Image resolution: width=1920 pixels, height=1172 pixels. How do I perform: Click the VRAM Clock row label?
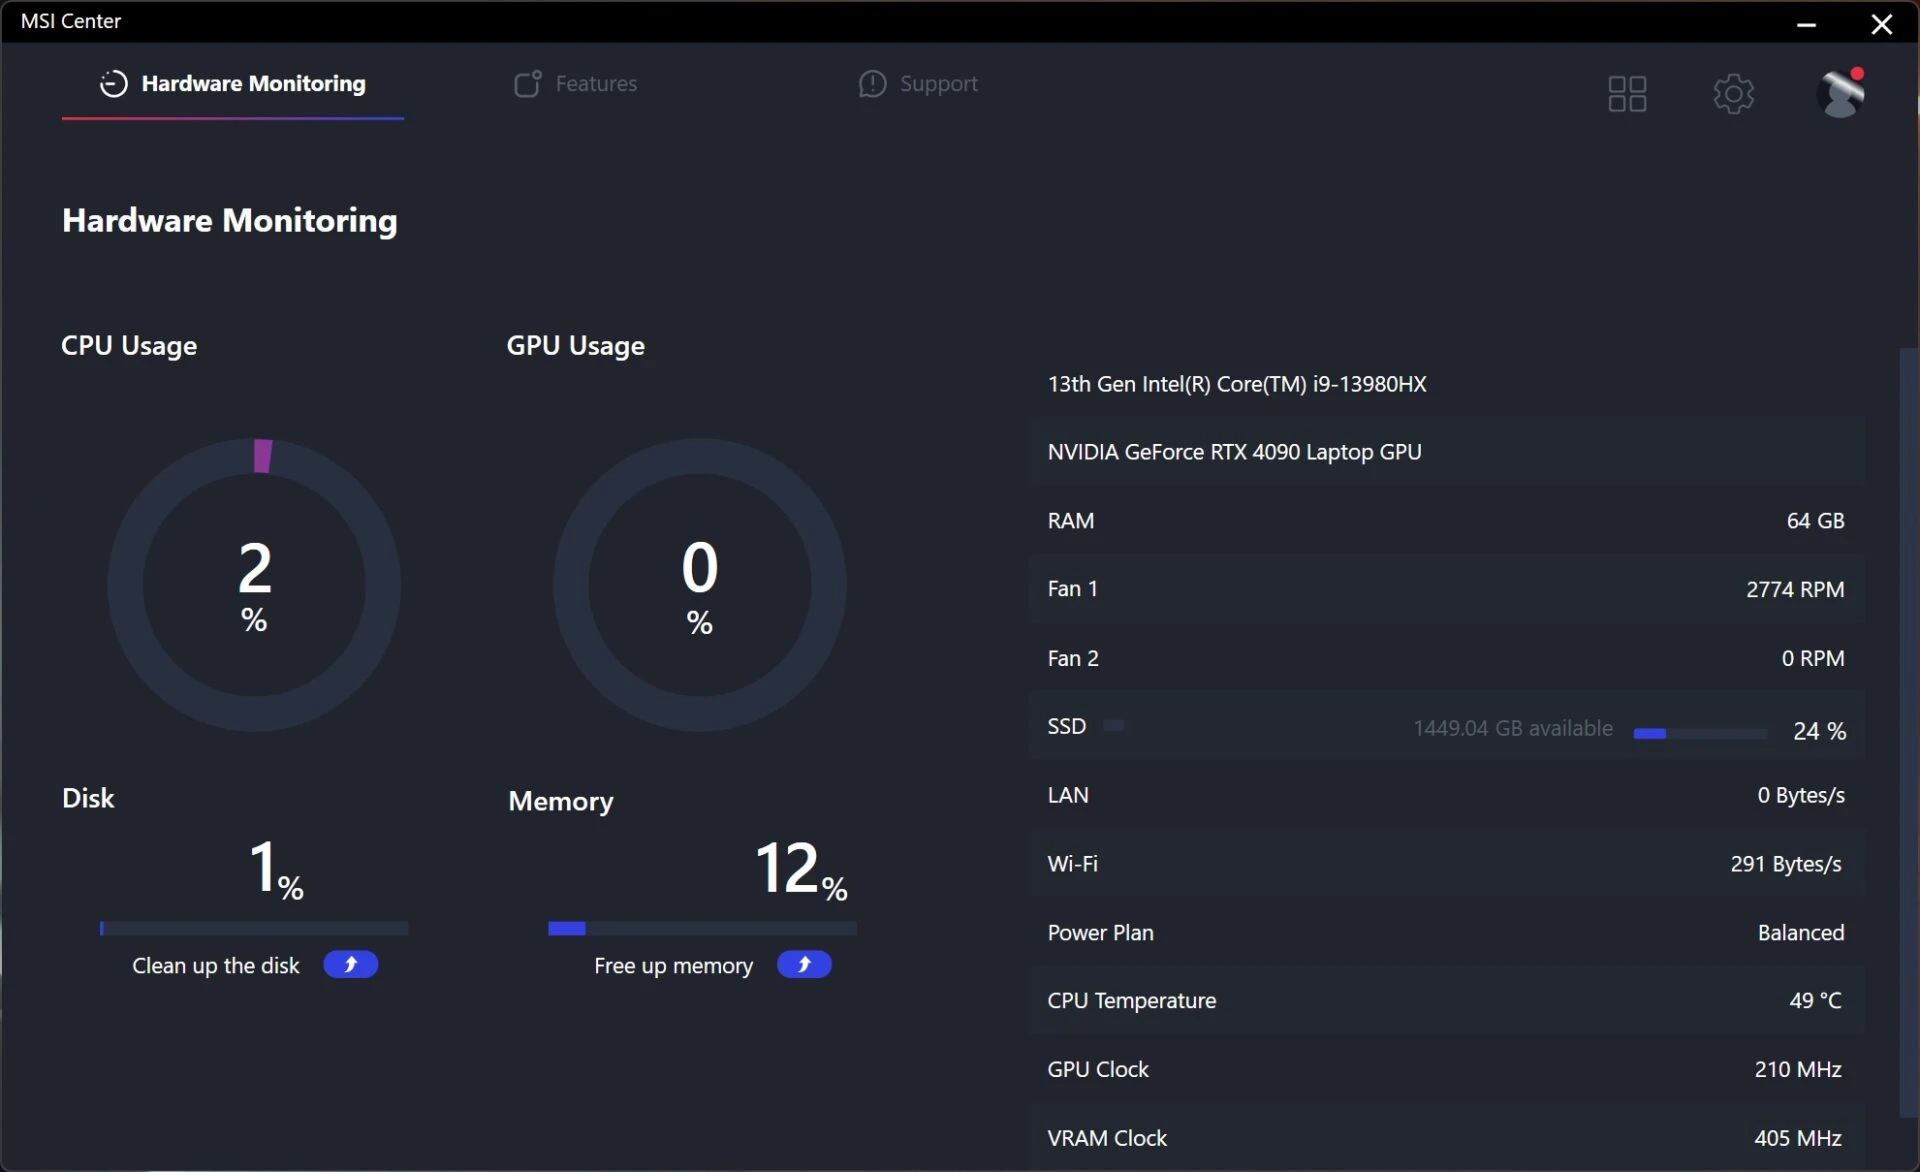(x=1107, y=1138)
